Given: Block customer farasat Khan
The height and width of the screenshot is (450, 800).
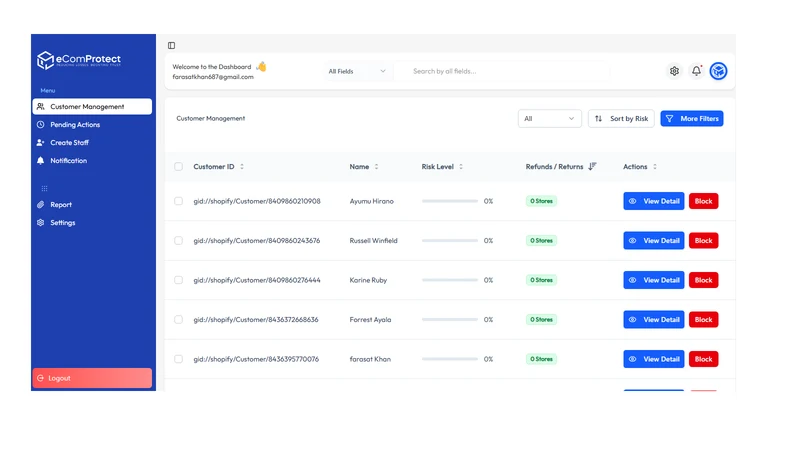Looking at the screenshot, I should [x=704, y=359].
